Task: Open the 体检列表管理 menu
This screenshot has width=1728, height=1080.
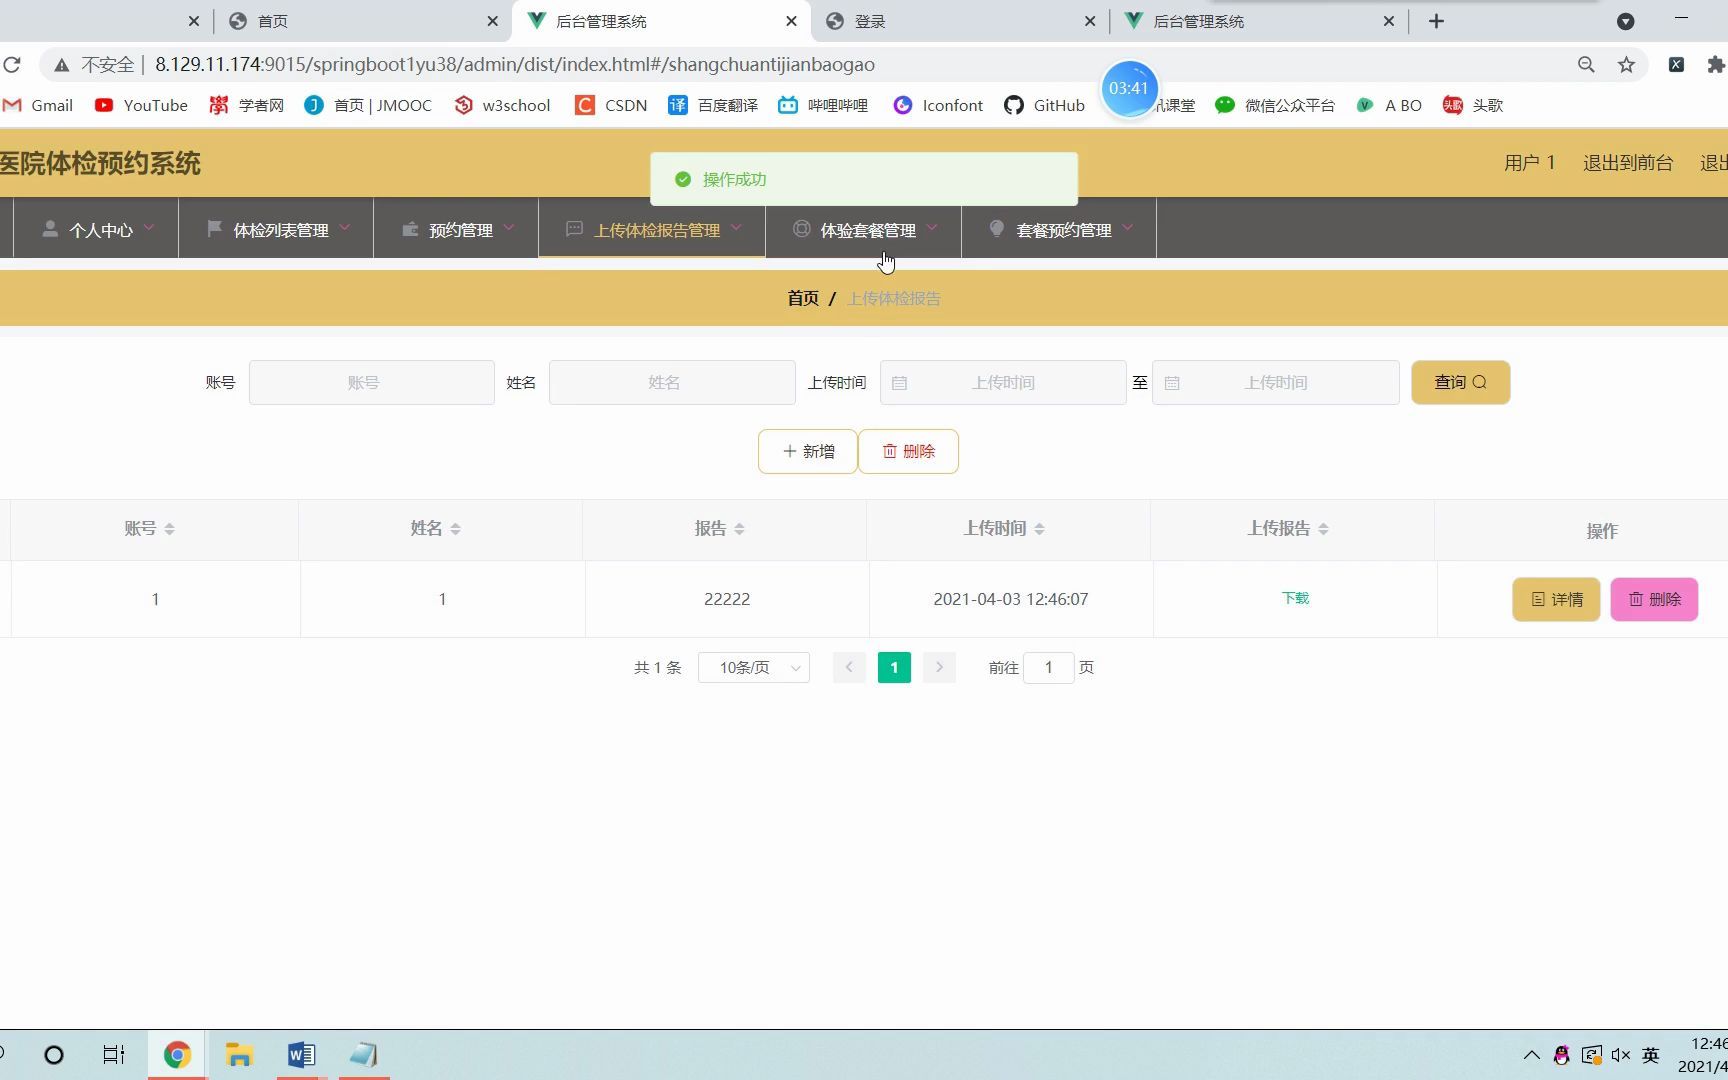Action: pyautogui.click(x=277, y=230)
